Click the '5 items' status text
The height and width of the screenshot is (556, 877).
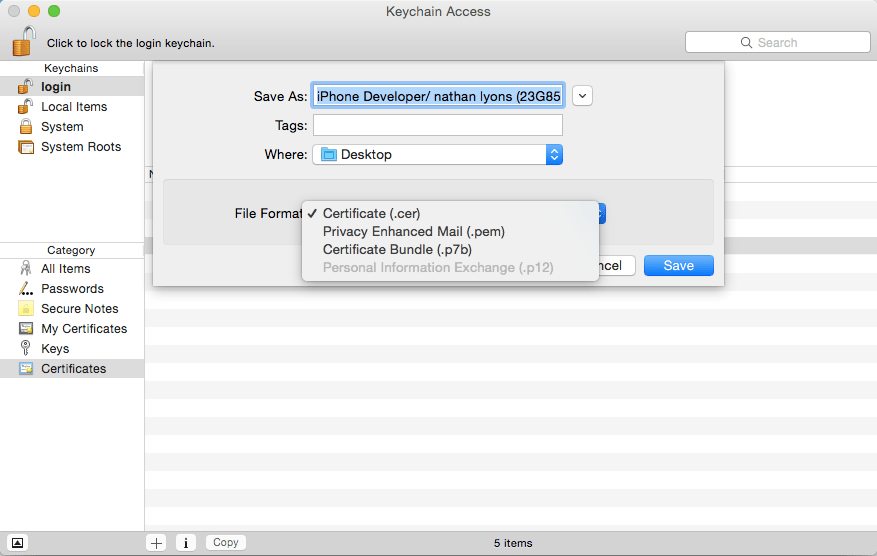pyautogui.click(x=513, y=543)
